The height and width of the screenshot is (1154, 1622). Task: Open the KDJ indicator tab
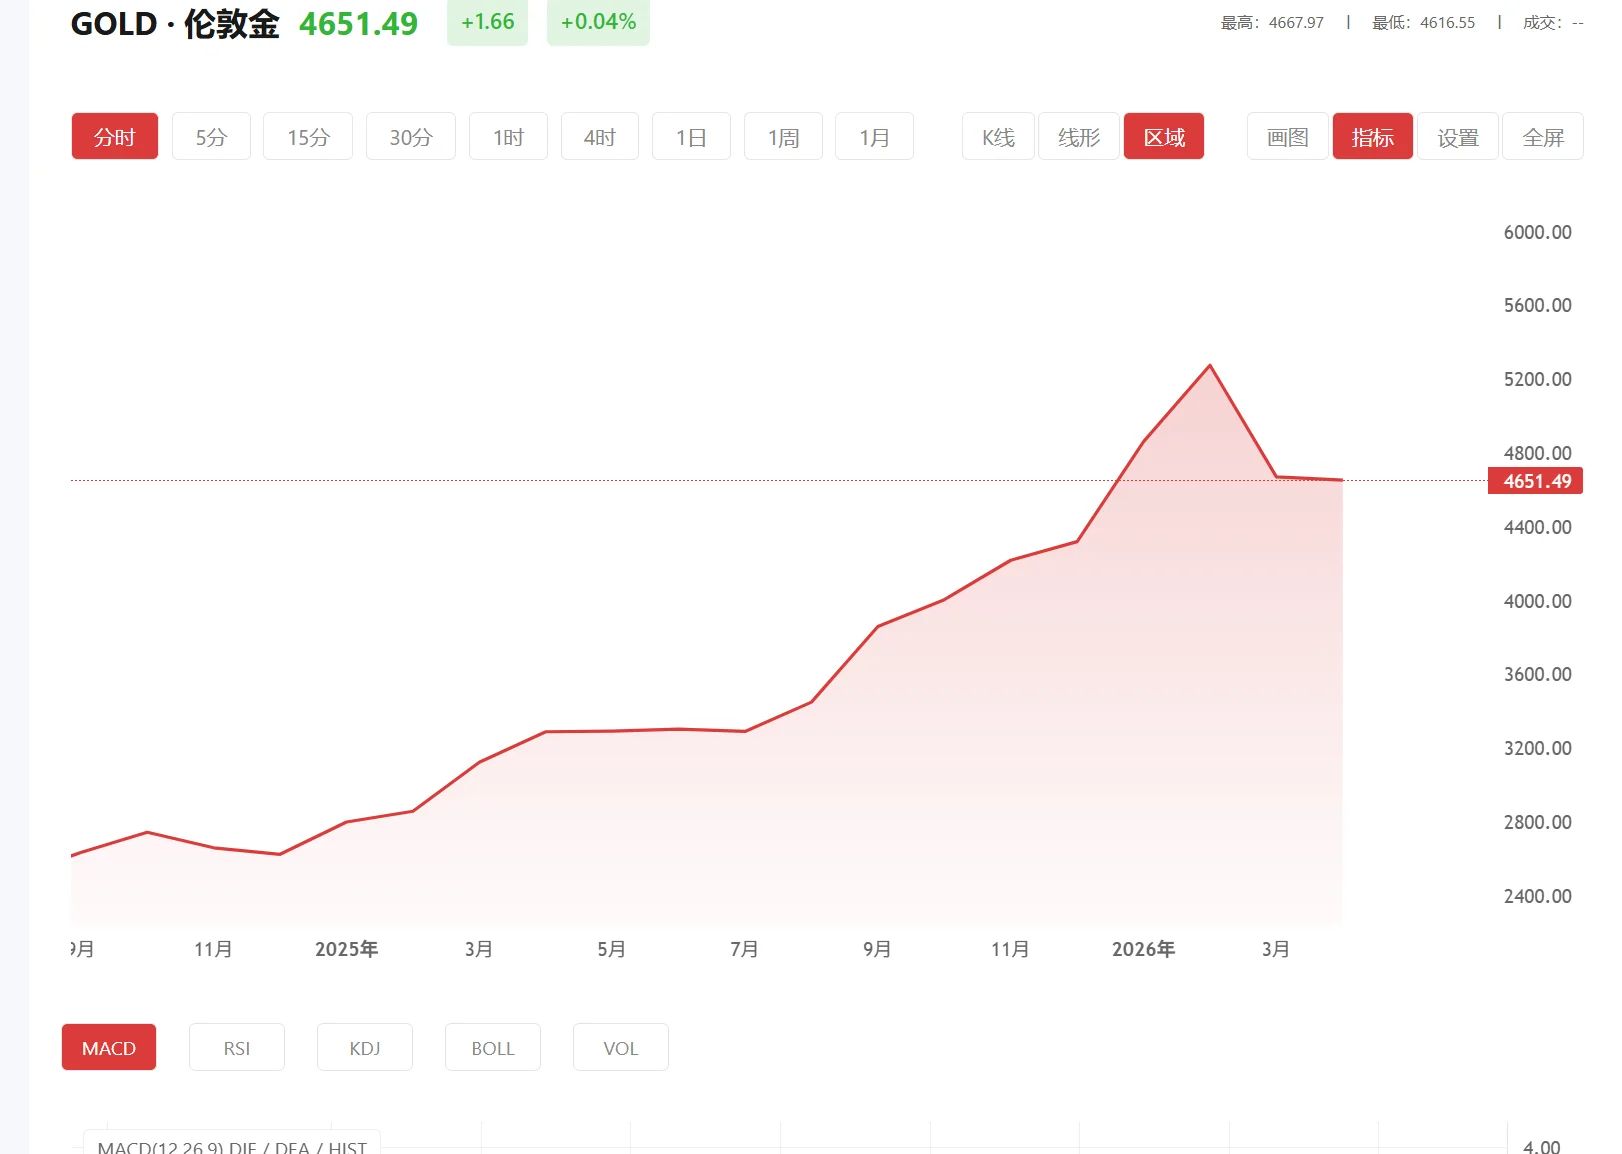364,1047
